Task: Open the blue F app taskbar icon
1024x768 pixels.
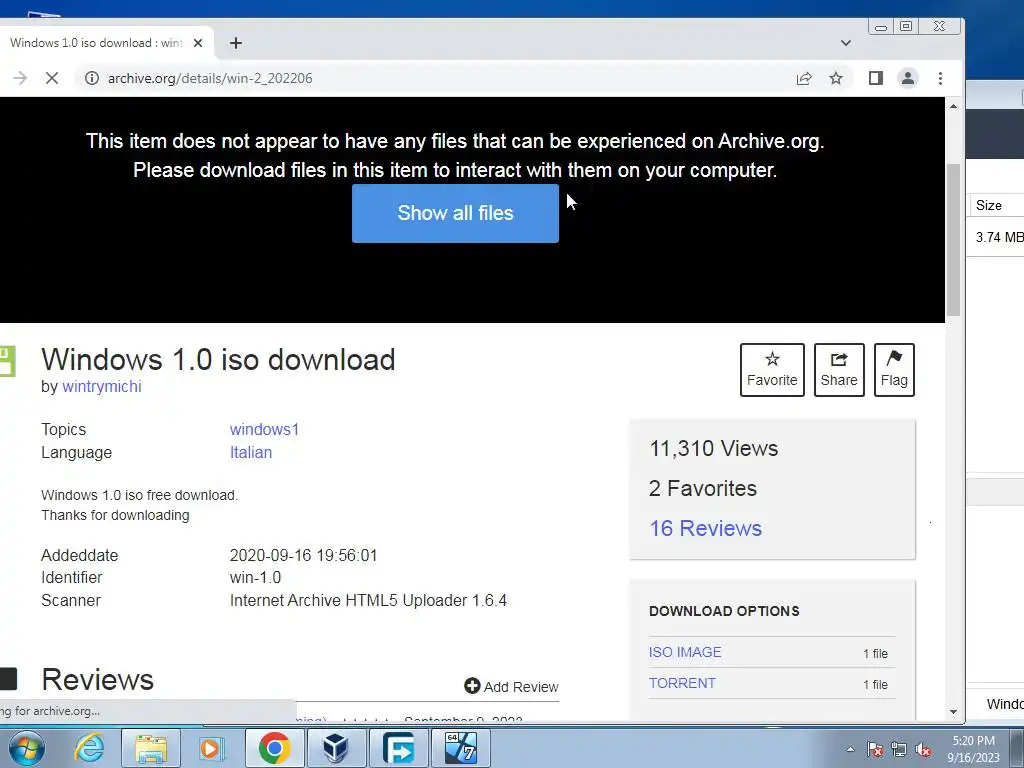Action: pyautogui.click(x=398, y=748)
